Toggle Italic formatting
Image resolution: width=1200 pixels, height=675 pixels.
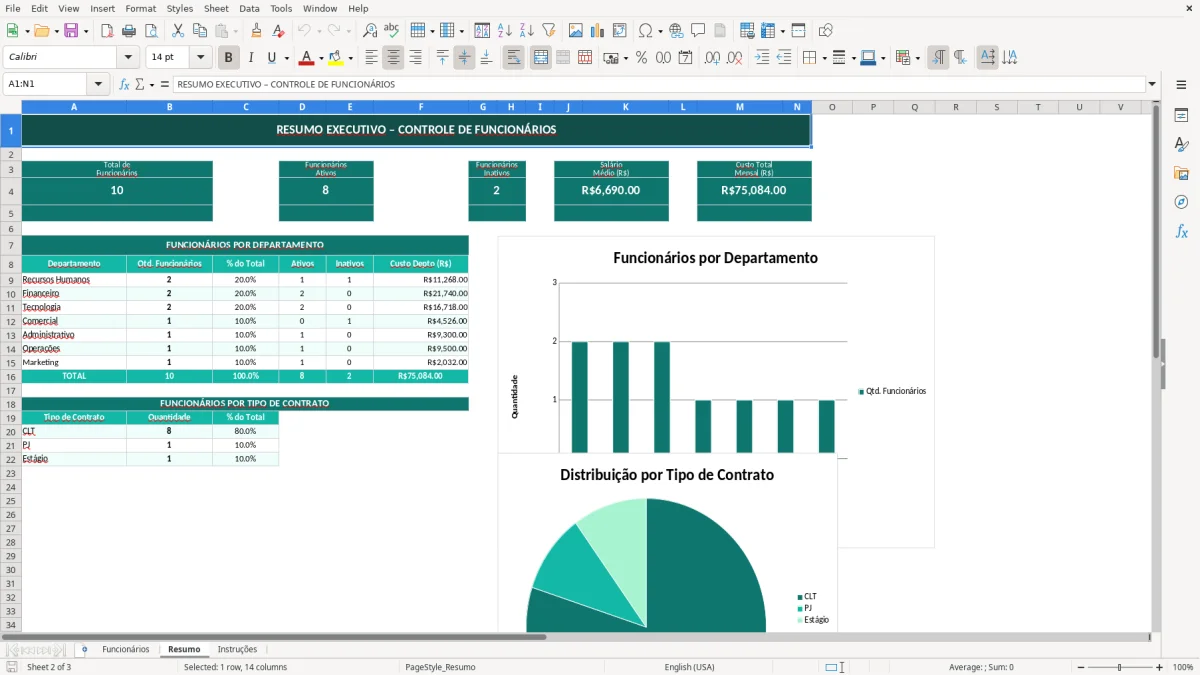coord(251,58)
